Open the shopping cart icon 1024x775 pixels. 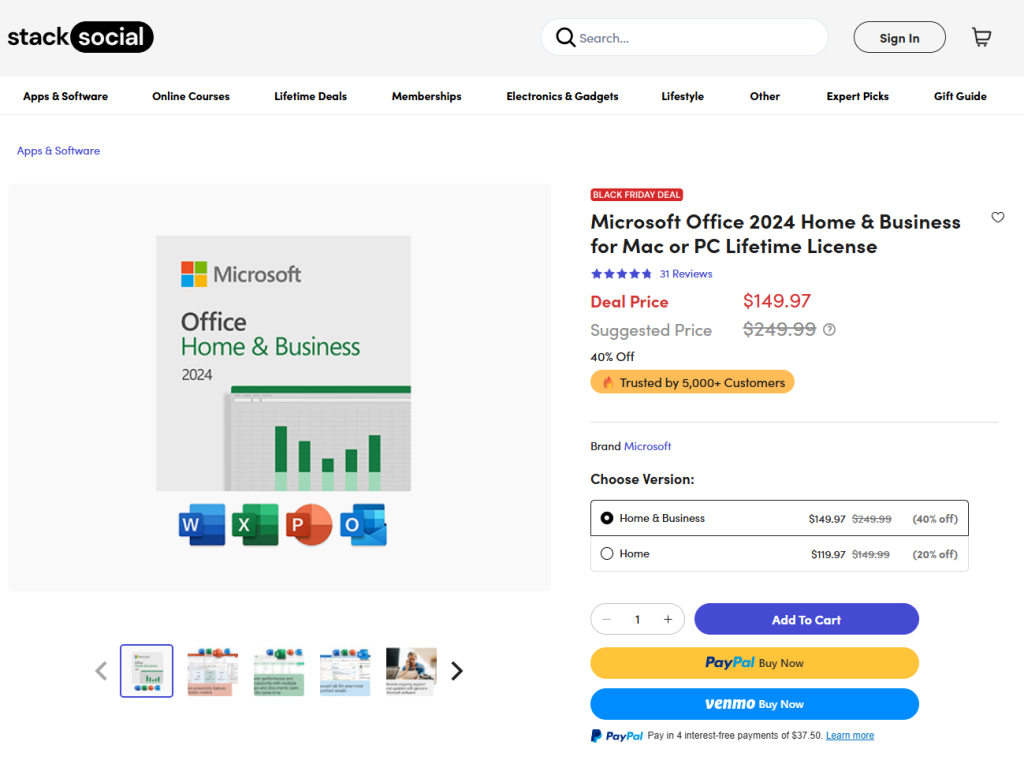[981, 38]
